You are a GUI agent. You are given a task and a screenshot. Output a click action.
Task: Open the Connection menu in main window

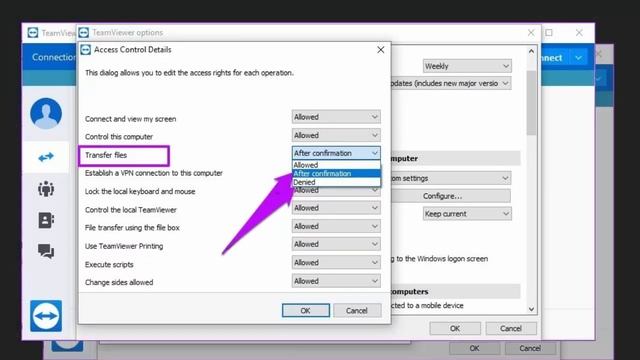tap(54, 58)
